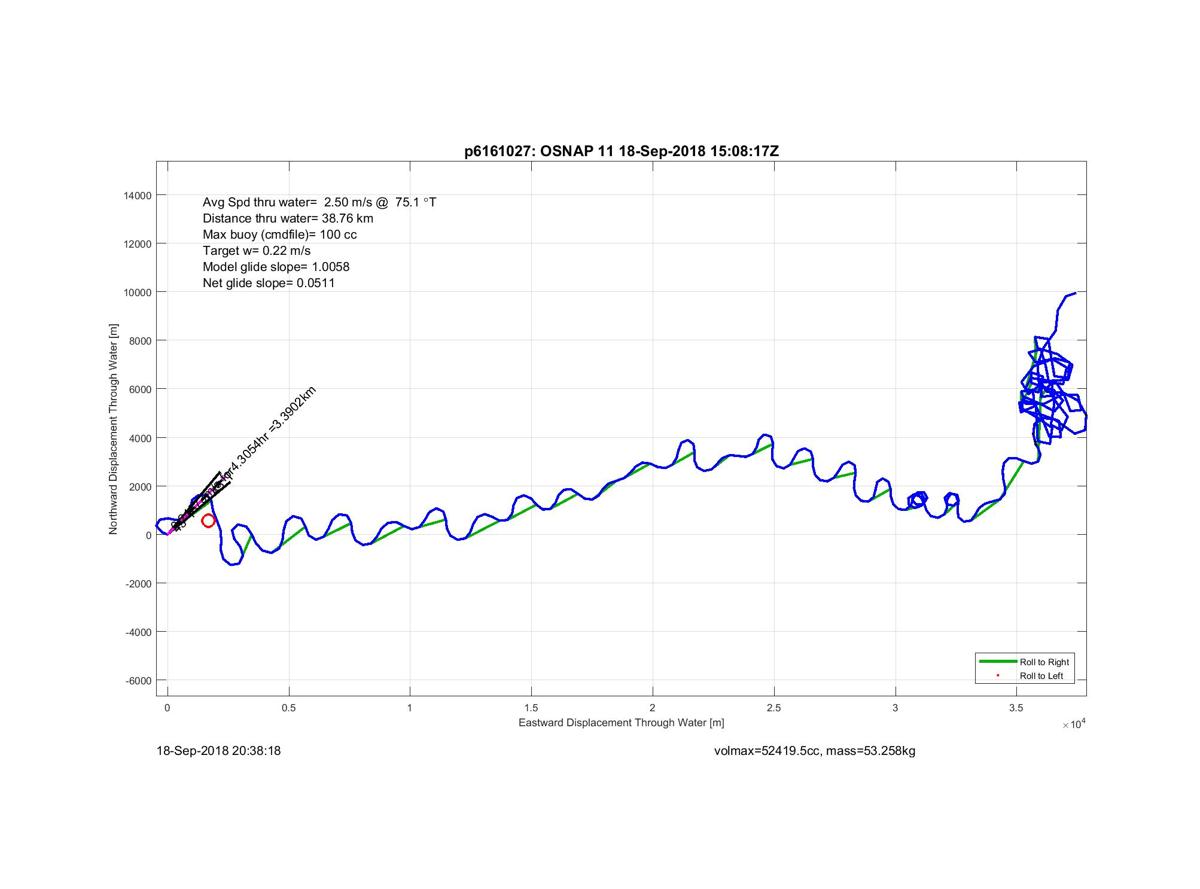Click the 2.5 x-axis tick label
The width and height of the screenshot is (1200, 889).
[774, 708]
